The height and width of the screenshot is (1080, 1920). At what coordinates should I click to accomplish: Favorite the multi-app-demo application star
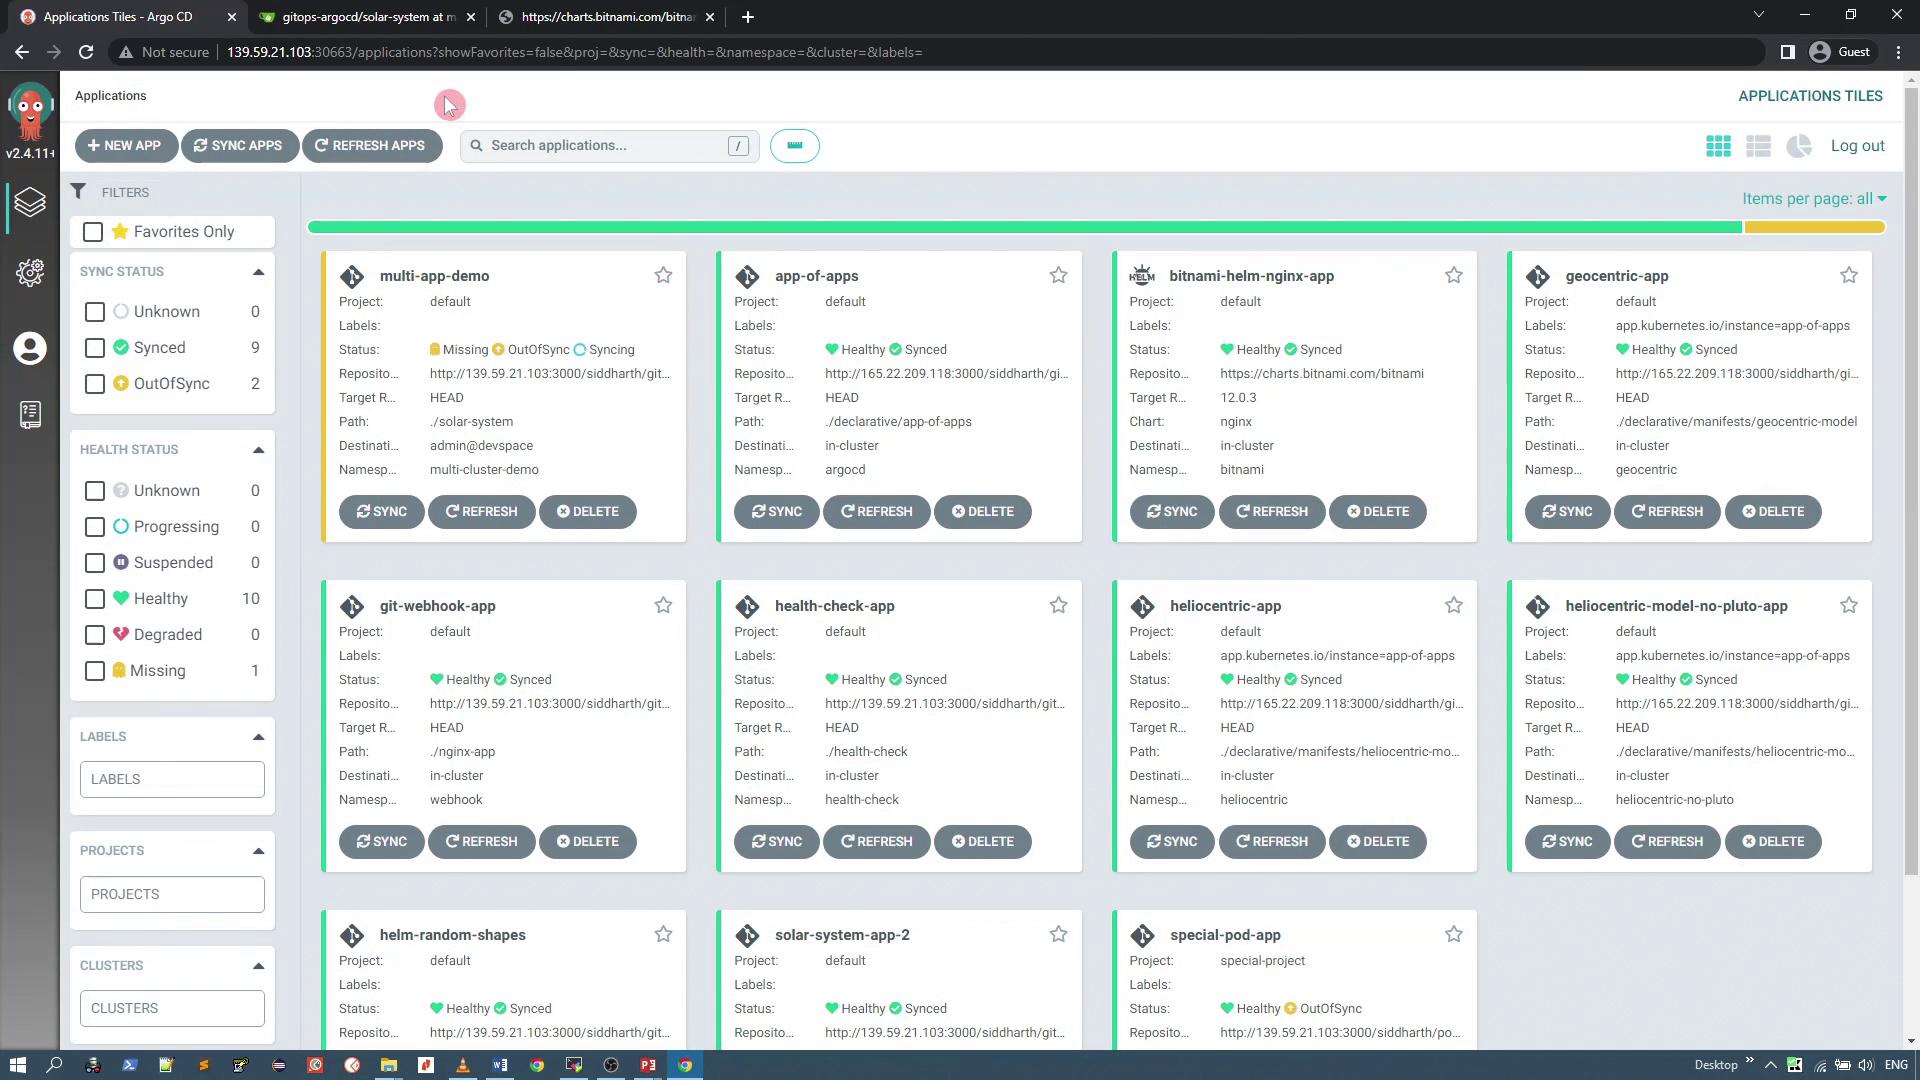pos(663,275)
